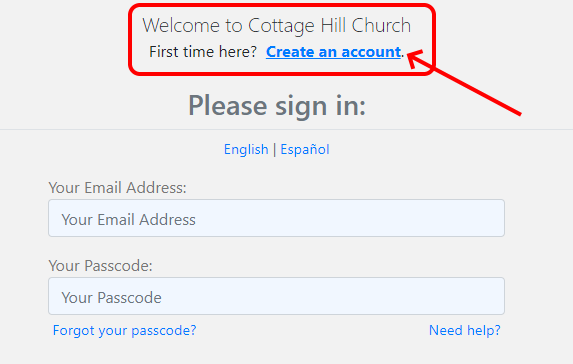Switch the page language to Español
Image resolution: width=573 pixels, height=364 pixels.
tap(305, 149)
